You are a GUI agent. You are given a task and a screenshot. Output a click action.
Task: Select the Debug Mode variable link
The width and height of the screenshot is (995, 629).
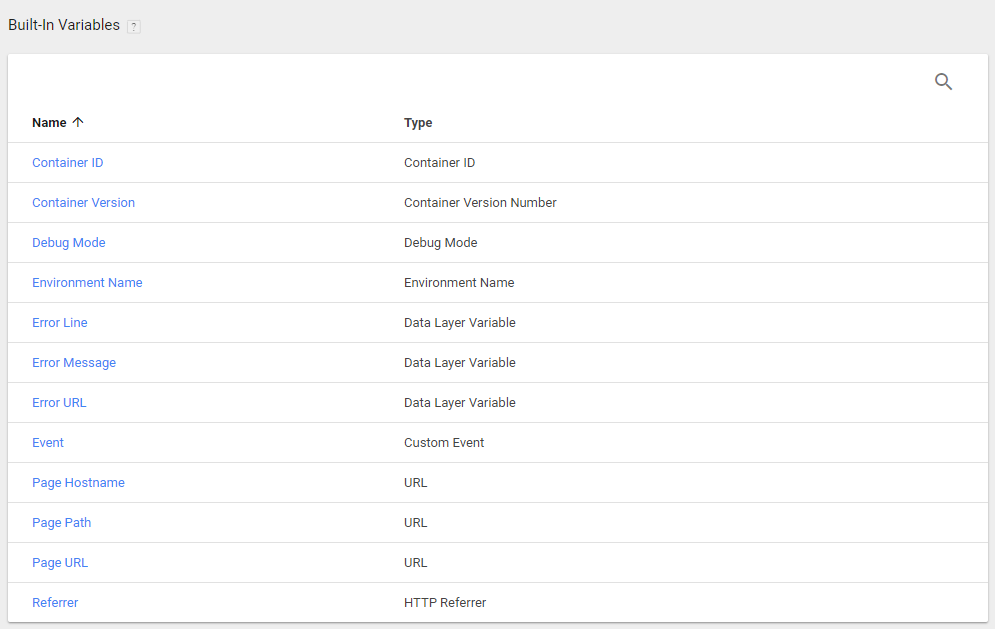68,243
